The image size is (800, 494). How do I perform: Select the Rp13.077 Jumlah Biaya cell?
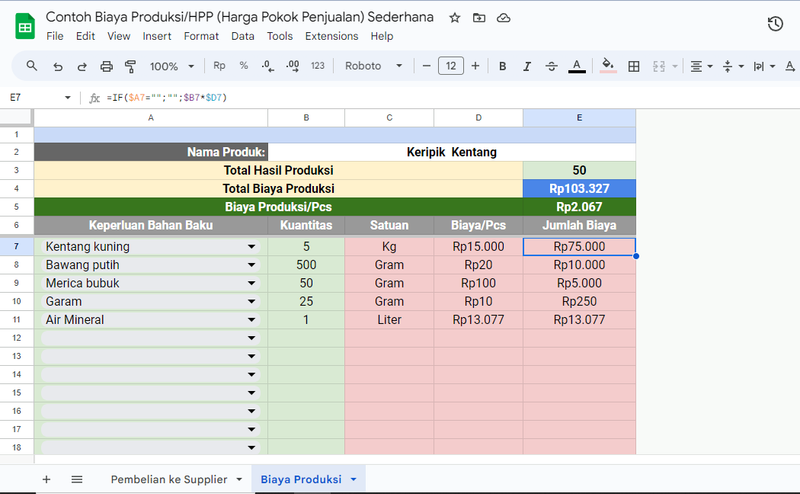[580, 320]
